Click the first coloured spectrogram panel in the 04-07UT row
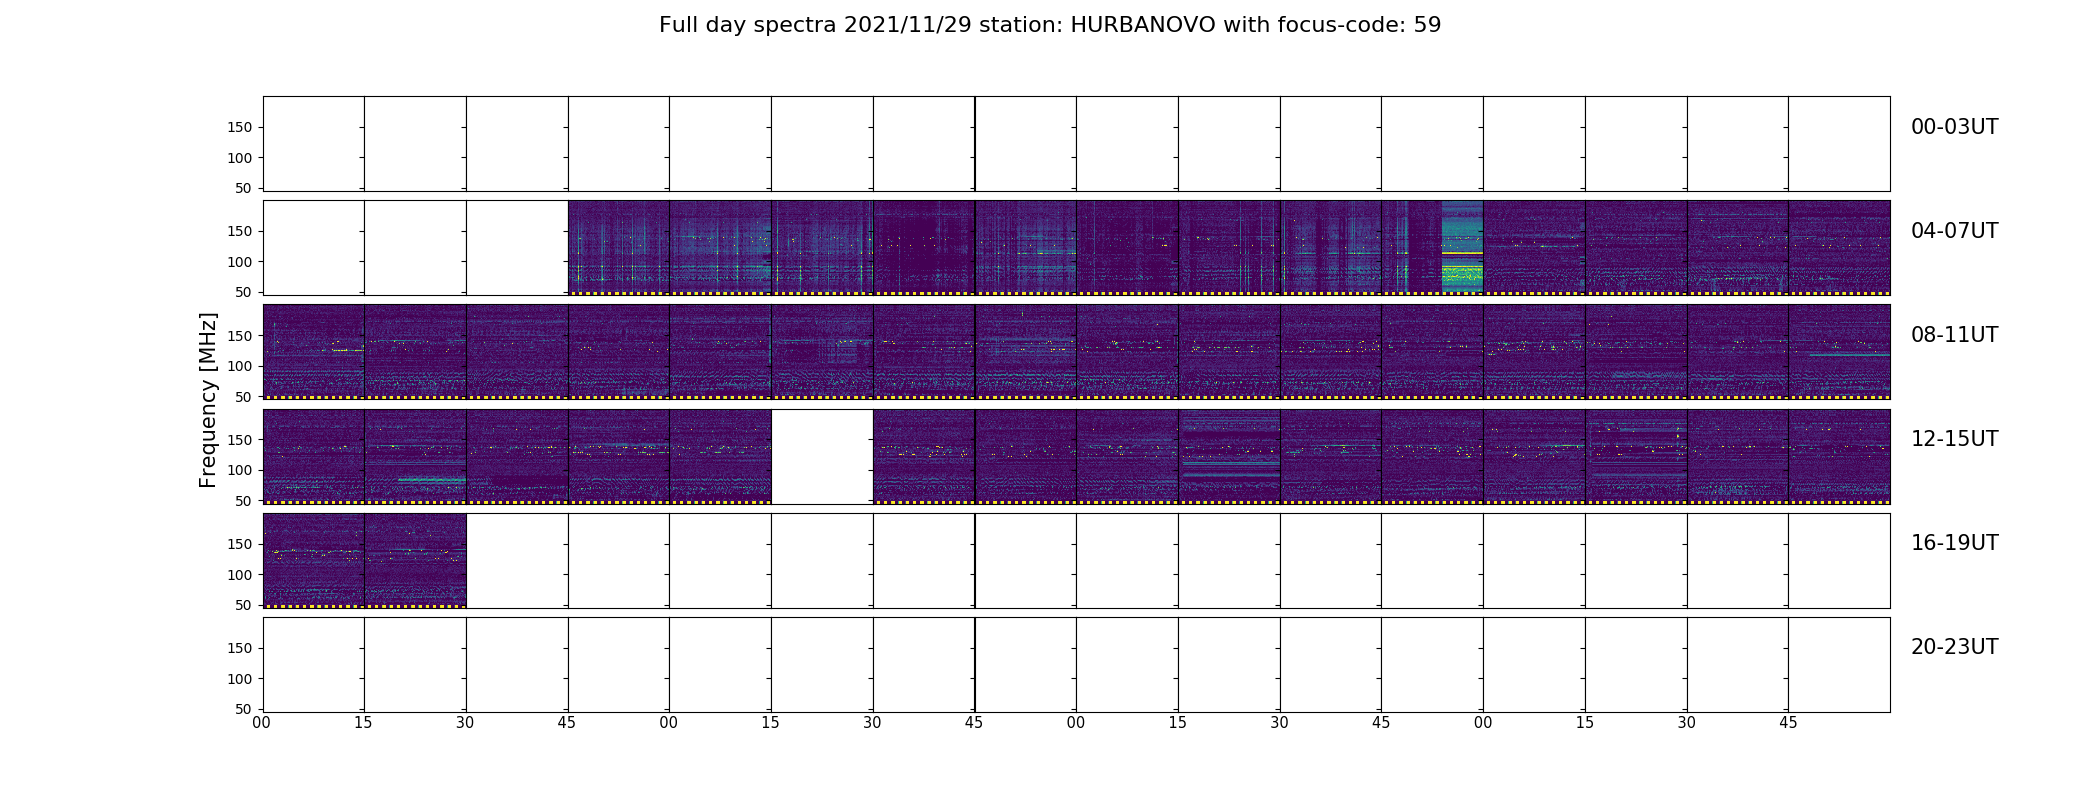This screenshot has height=800, width=2100. (x=619, y=248)
